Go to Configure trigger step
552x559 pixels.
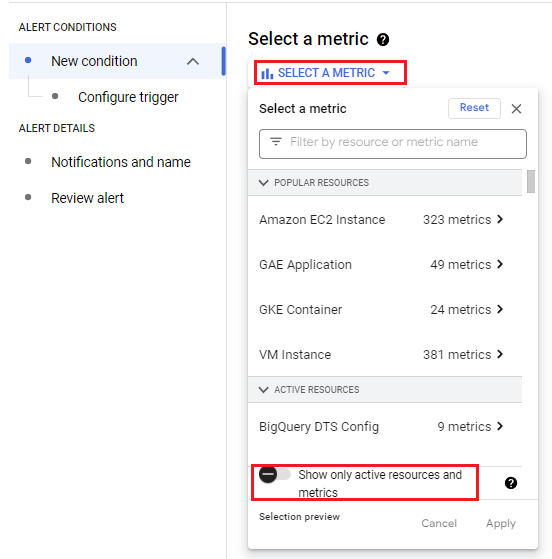(128, 97)
